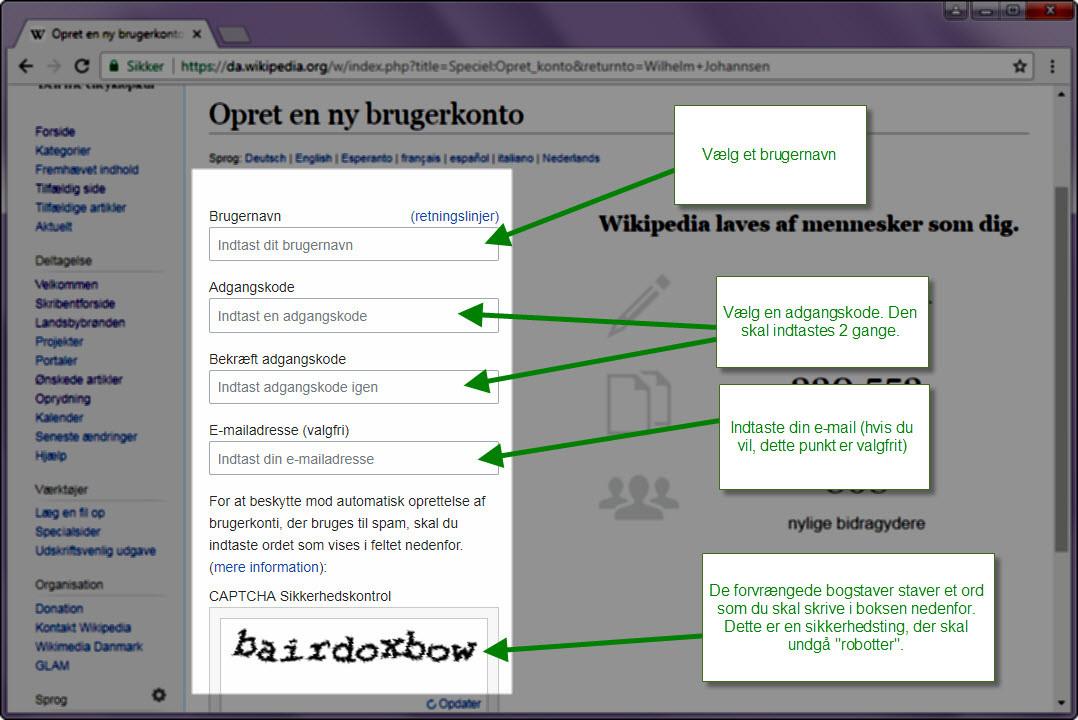Screen dimensions: 1078x720
Task: Open Hjælp in the sidebar
Action: point(51,456)
